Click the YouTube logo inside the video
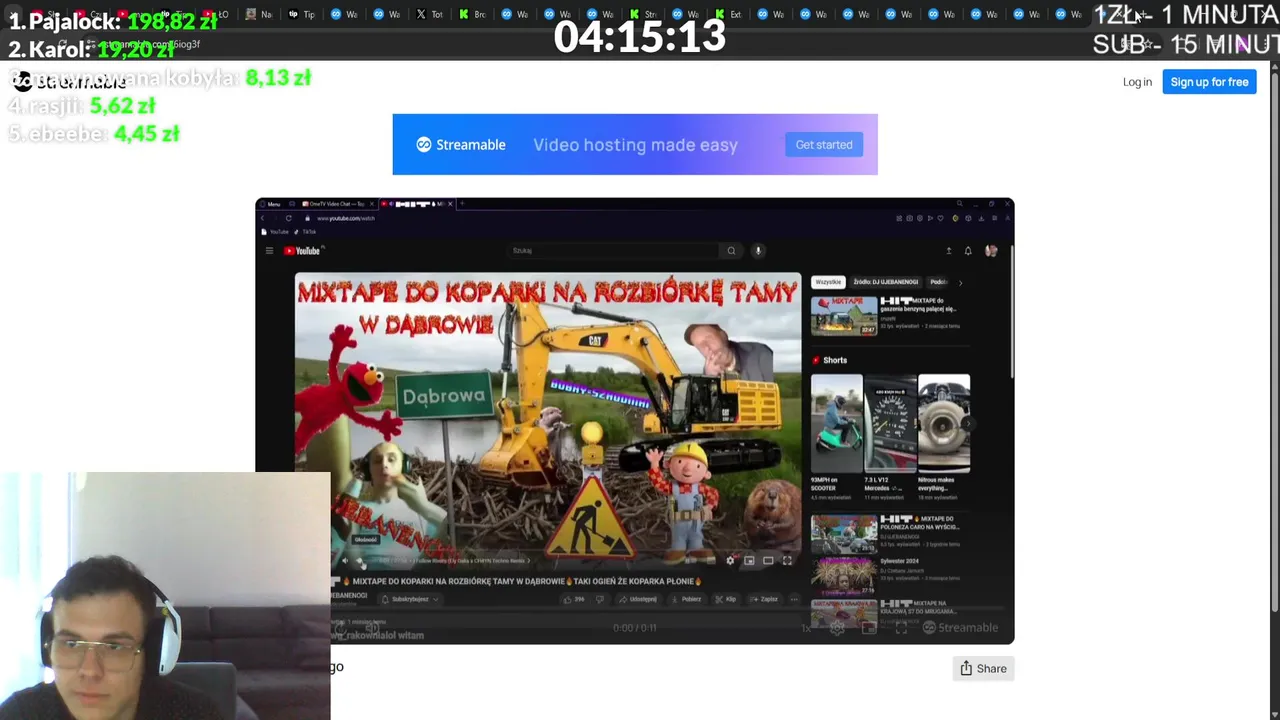The height and width of the screenshot is (720, 1280). 302,251
